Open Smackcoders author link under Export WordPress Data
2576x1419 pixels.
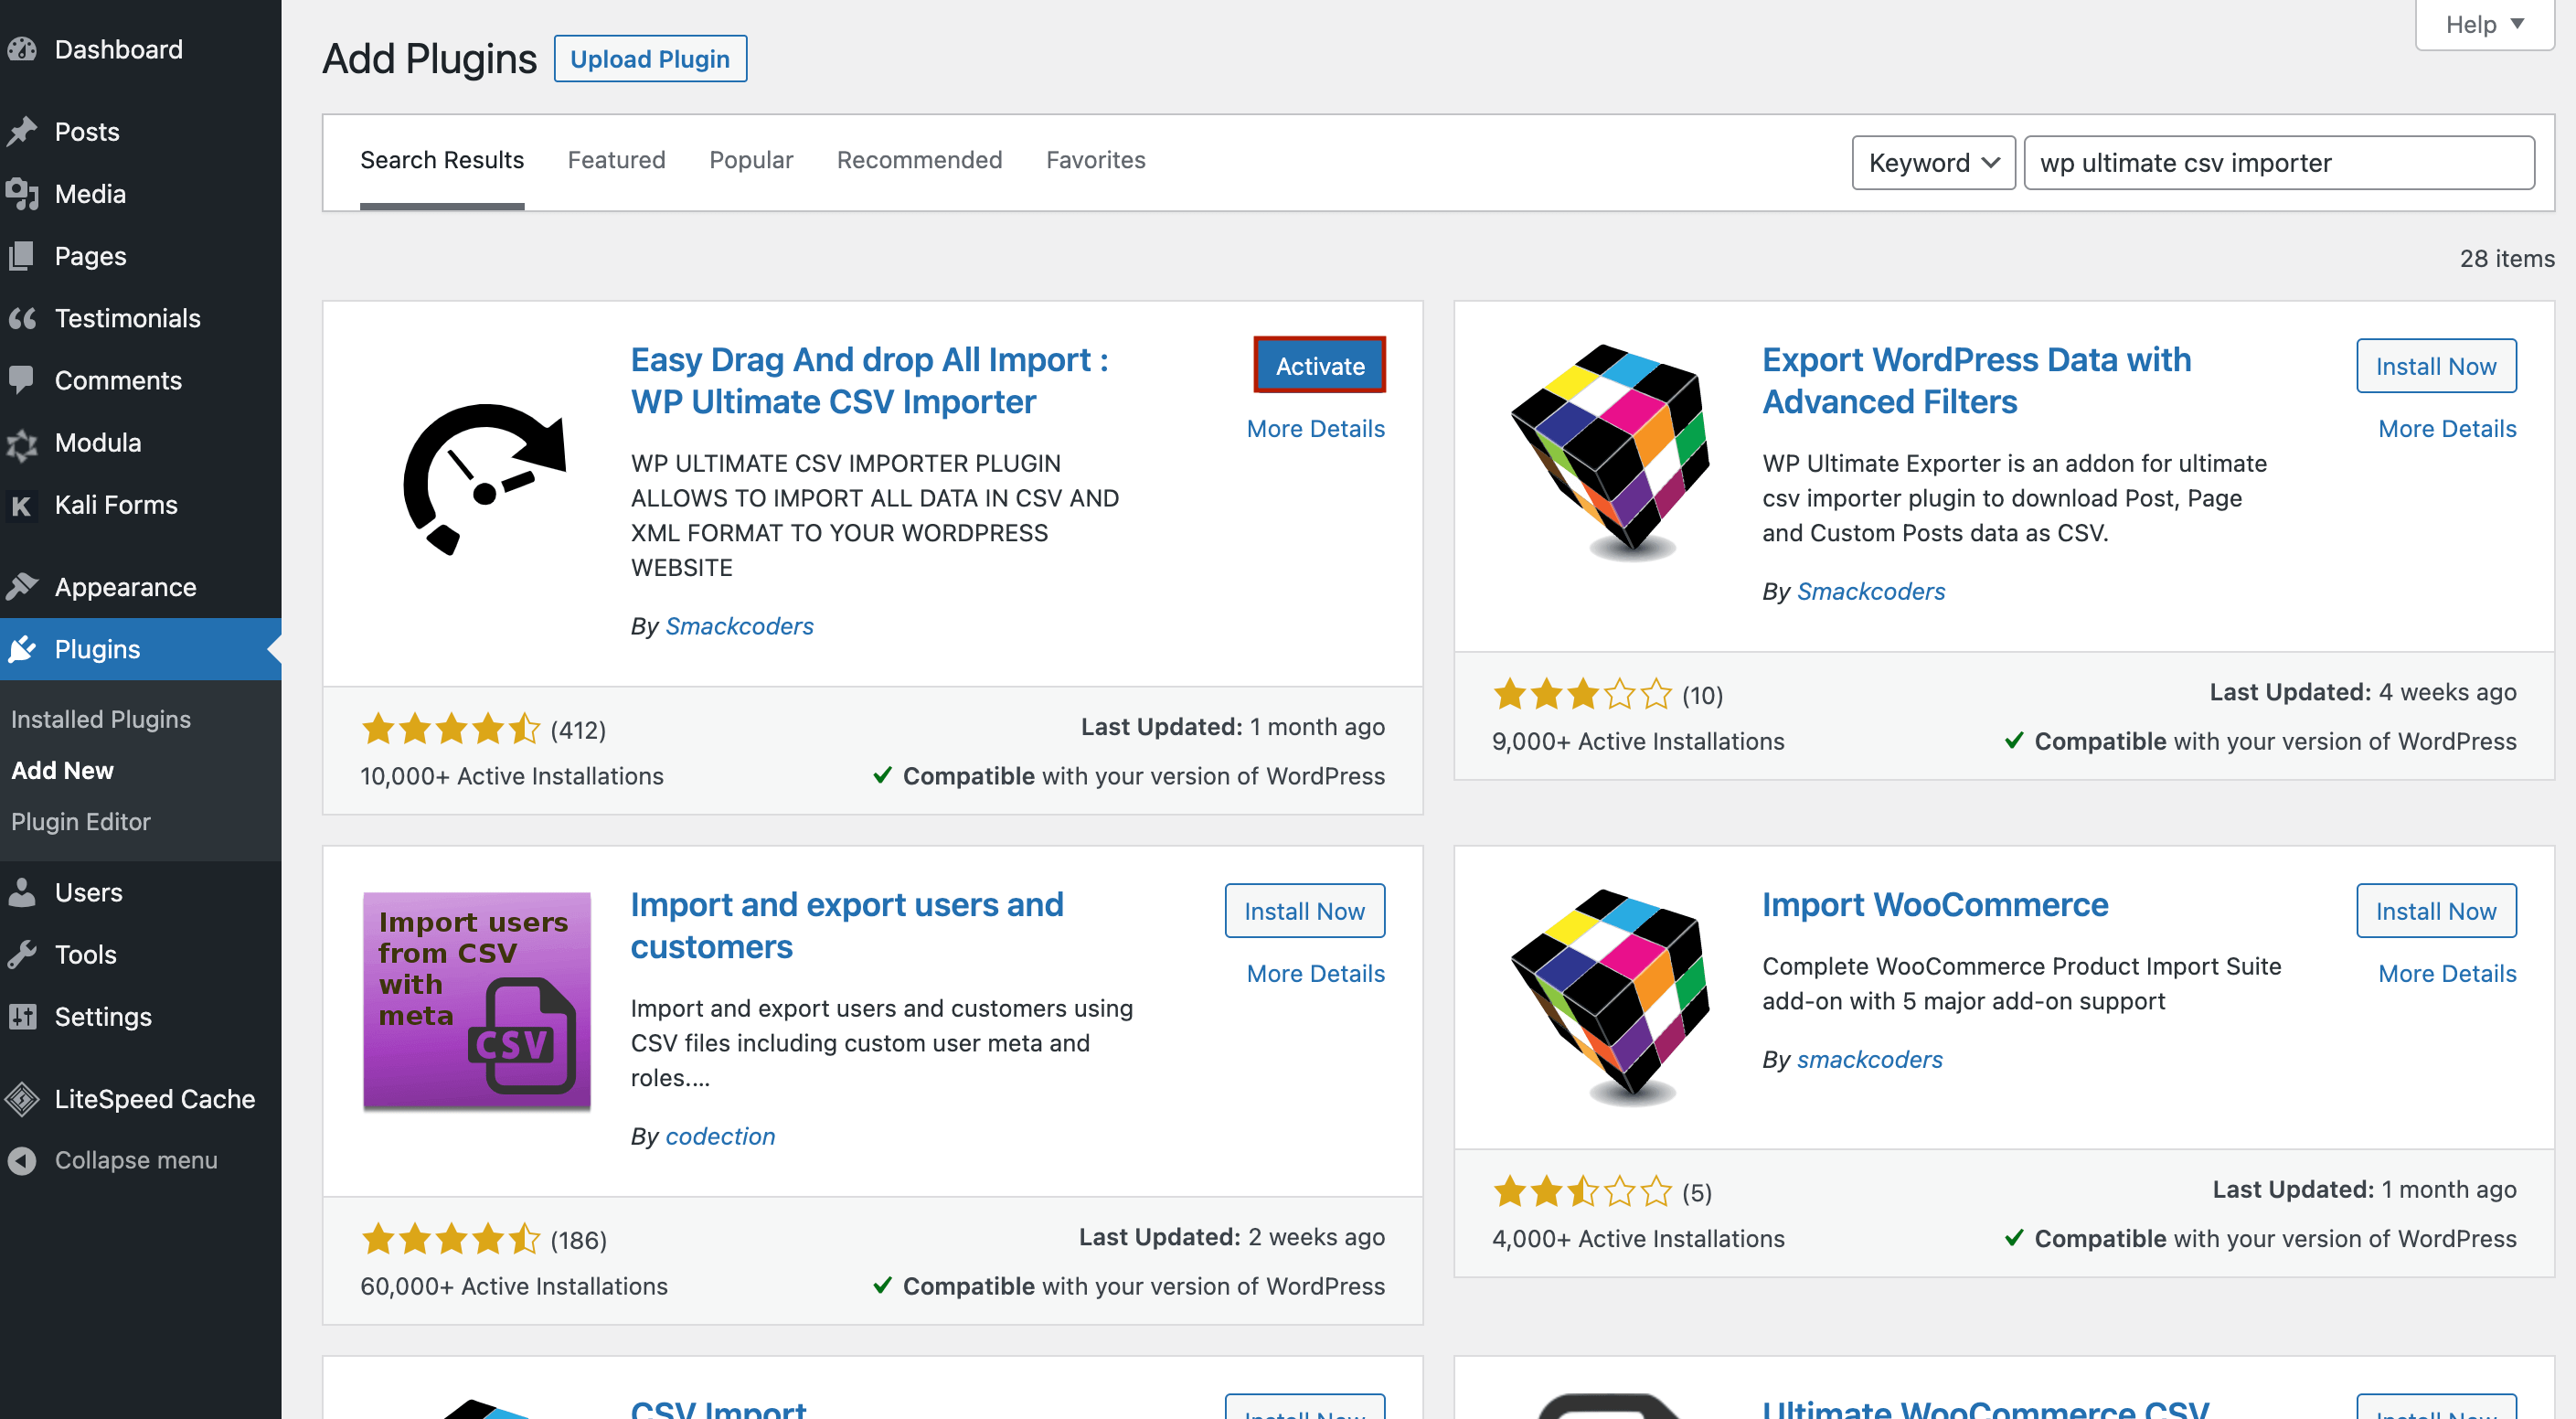point(1871,591)
